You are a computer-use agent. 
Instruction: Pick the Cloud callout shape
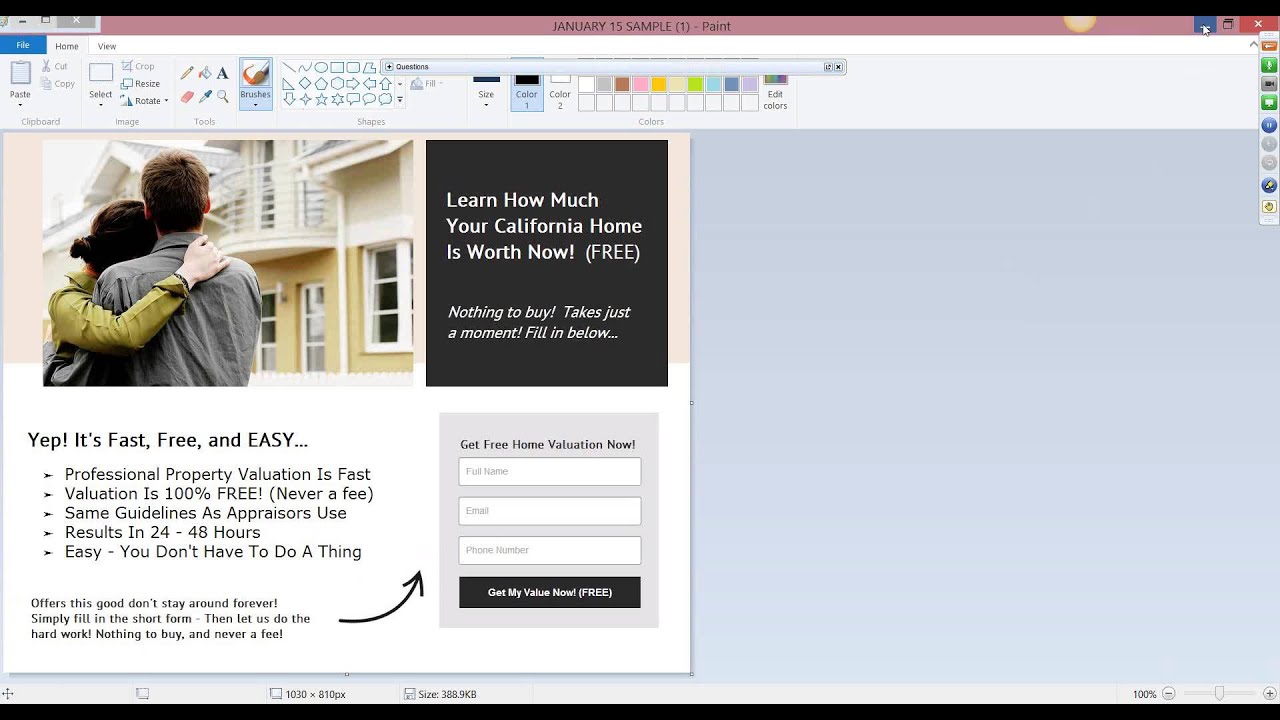[385, 100]
